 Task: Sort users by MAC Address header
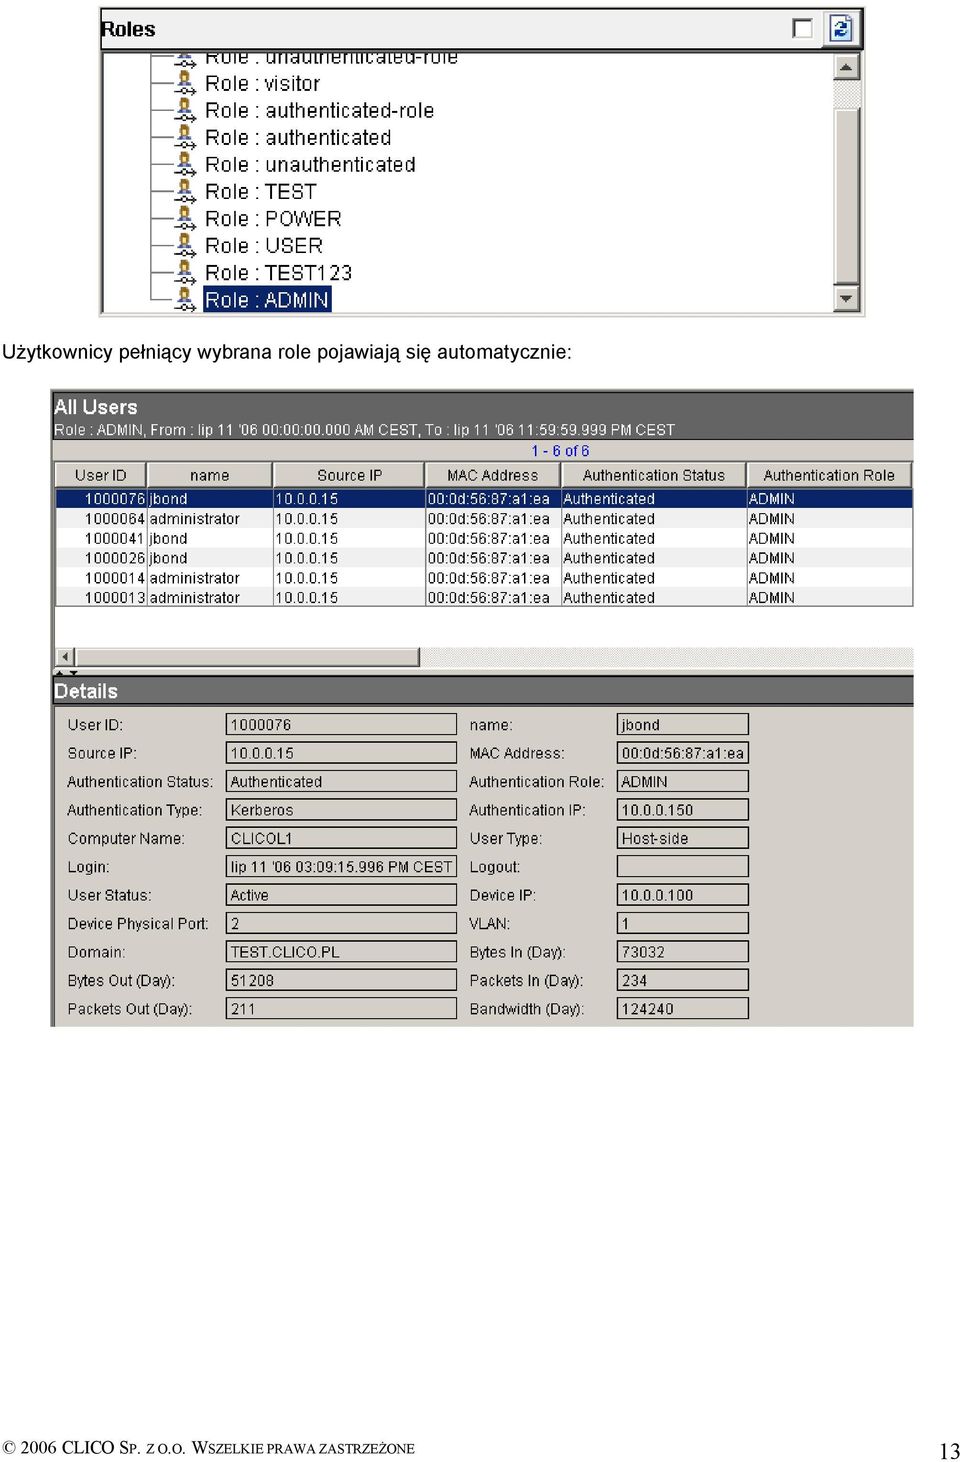tap(492, 475)
